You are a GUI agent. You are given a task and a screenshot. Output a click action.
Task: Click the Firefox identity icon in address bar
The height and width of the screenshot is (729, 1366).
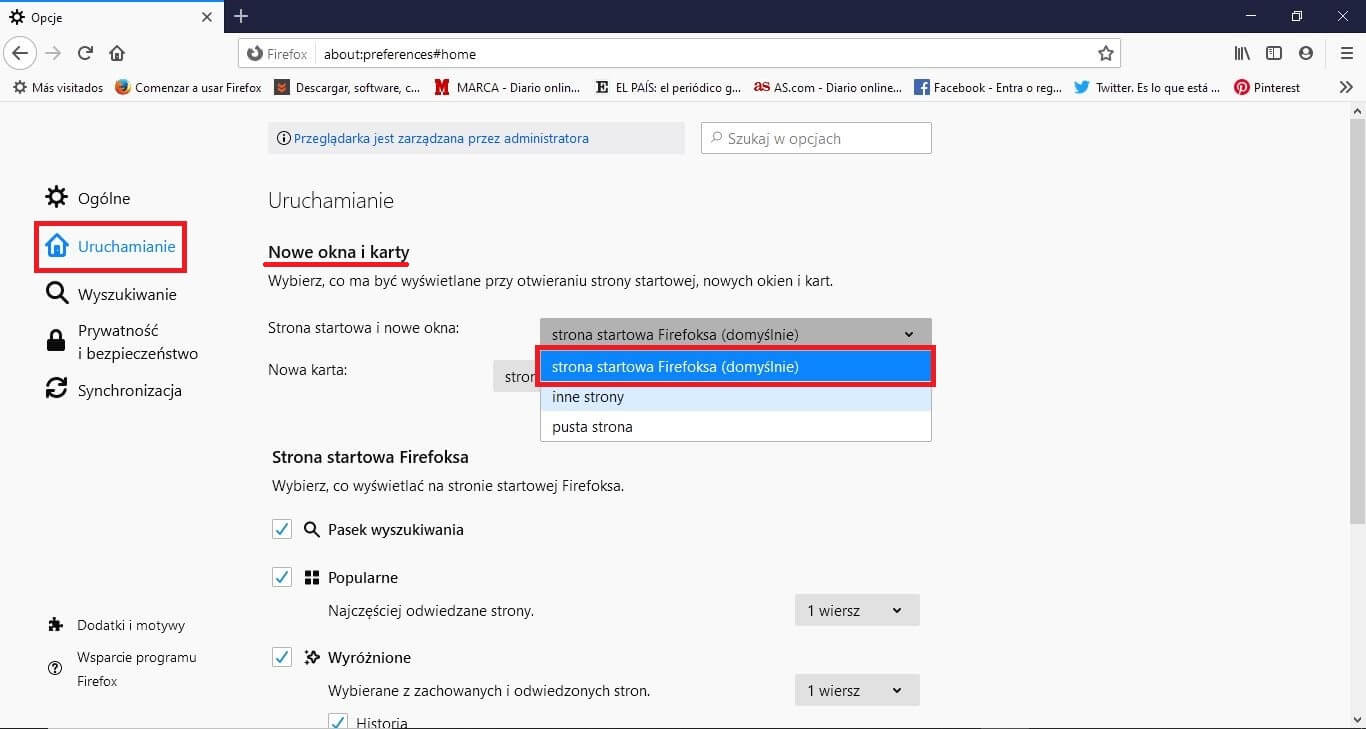[277, 54]
